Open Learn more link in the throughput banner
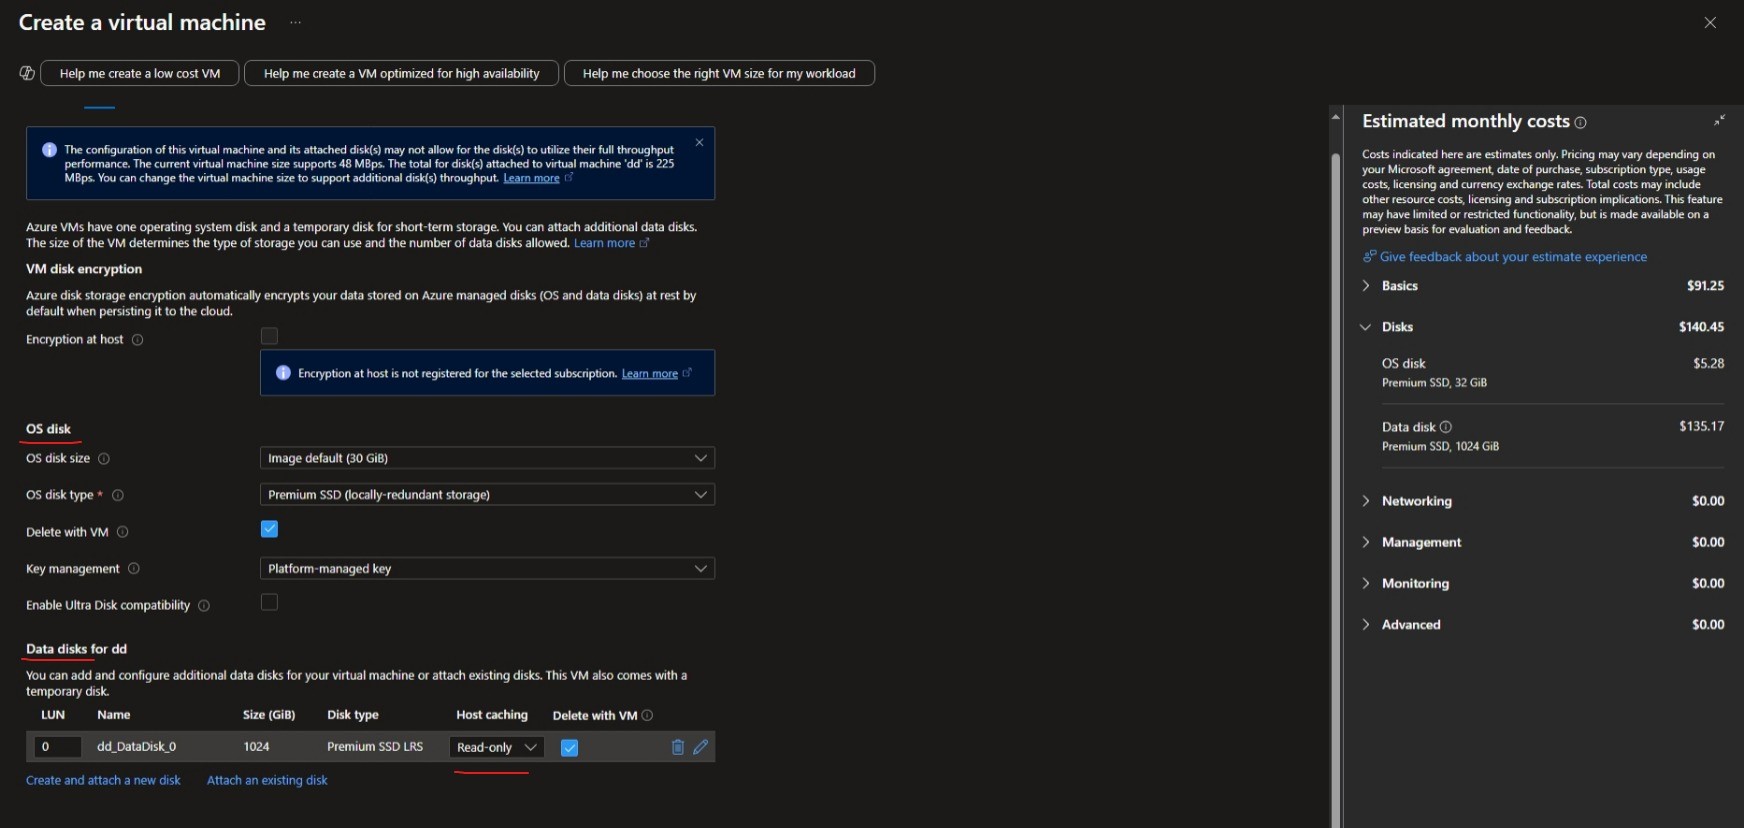This screenshot has width=1744, height=828. tap(531, 178)
